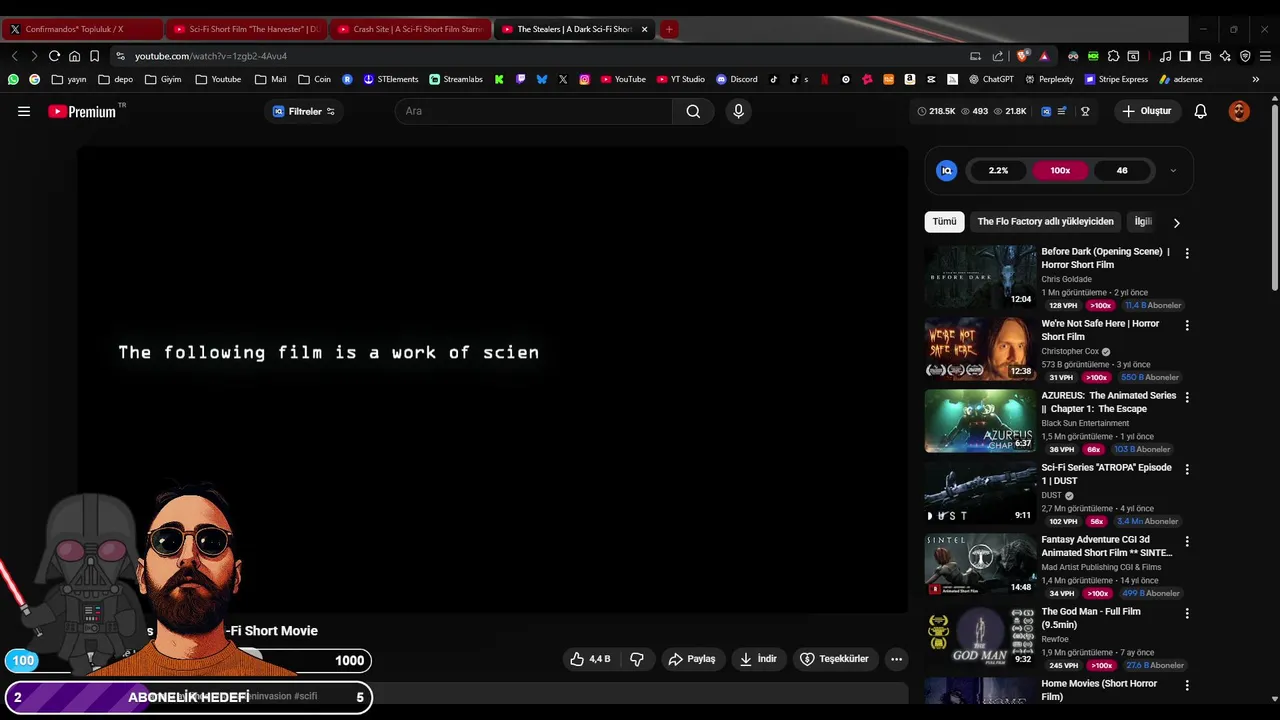Click the Paylaş share button
1280x720 pixels.
coord(692,659)
